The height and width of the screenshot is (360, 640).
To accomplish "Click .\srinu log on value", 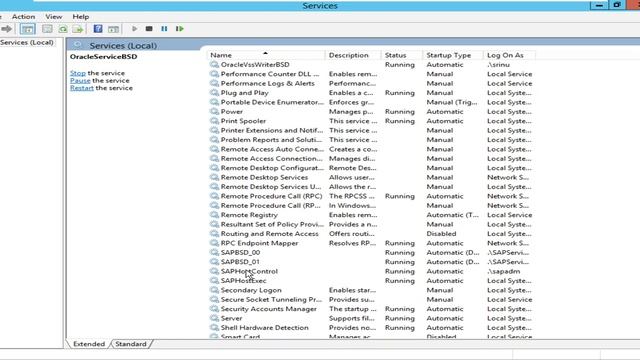I will tap(498, 64).
